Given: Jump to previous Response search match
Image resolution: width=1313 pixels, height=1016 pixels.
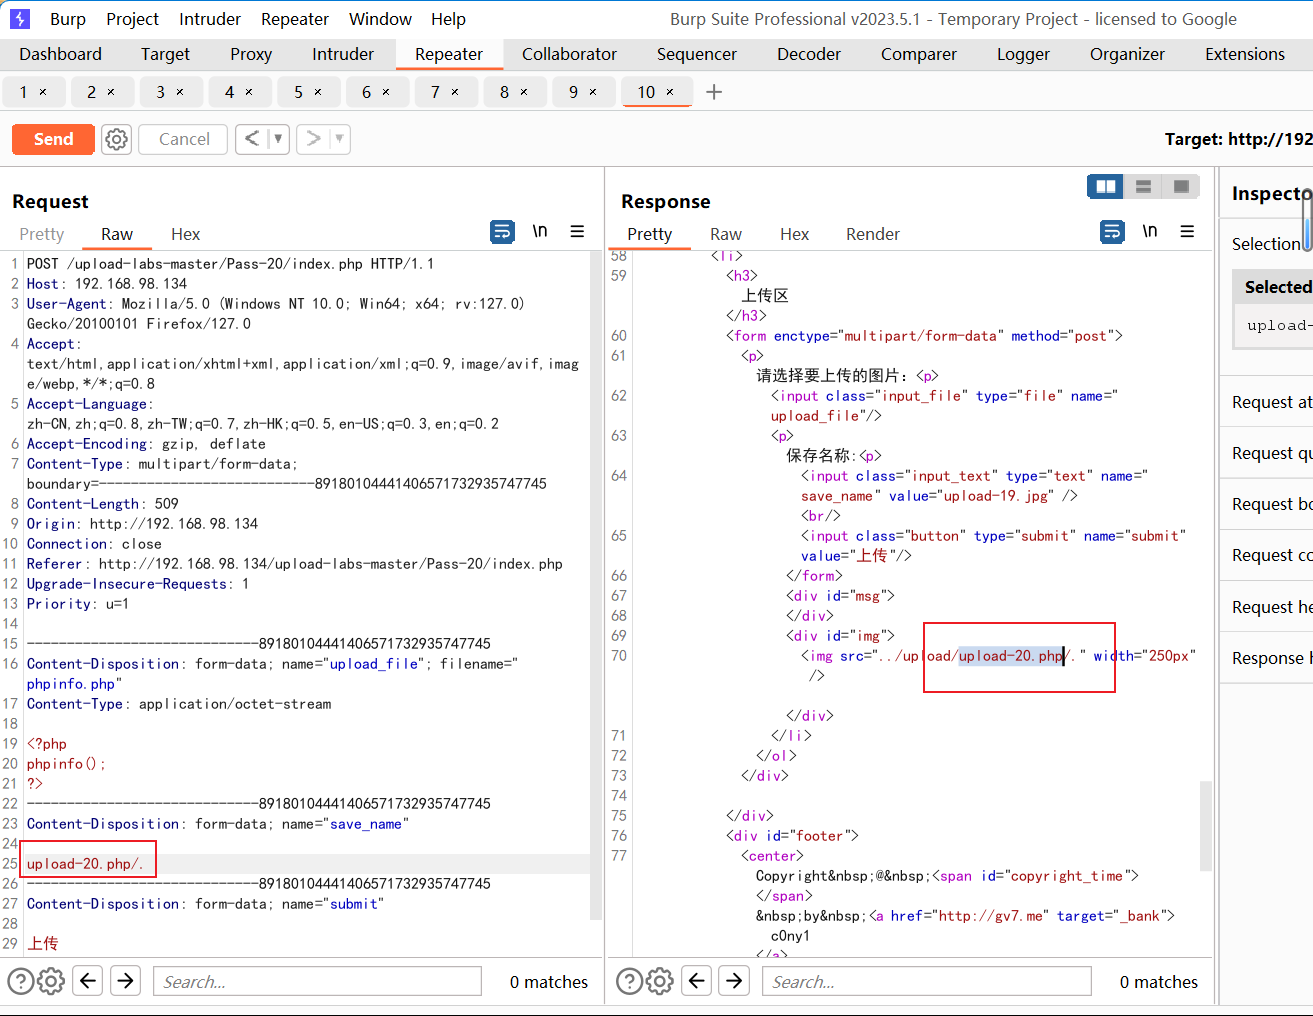Looking at the screenshot, I should [x=697, y=981].
